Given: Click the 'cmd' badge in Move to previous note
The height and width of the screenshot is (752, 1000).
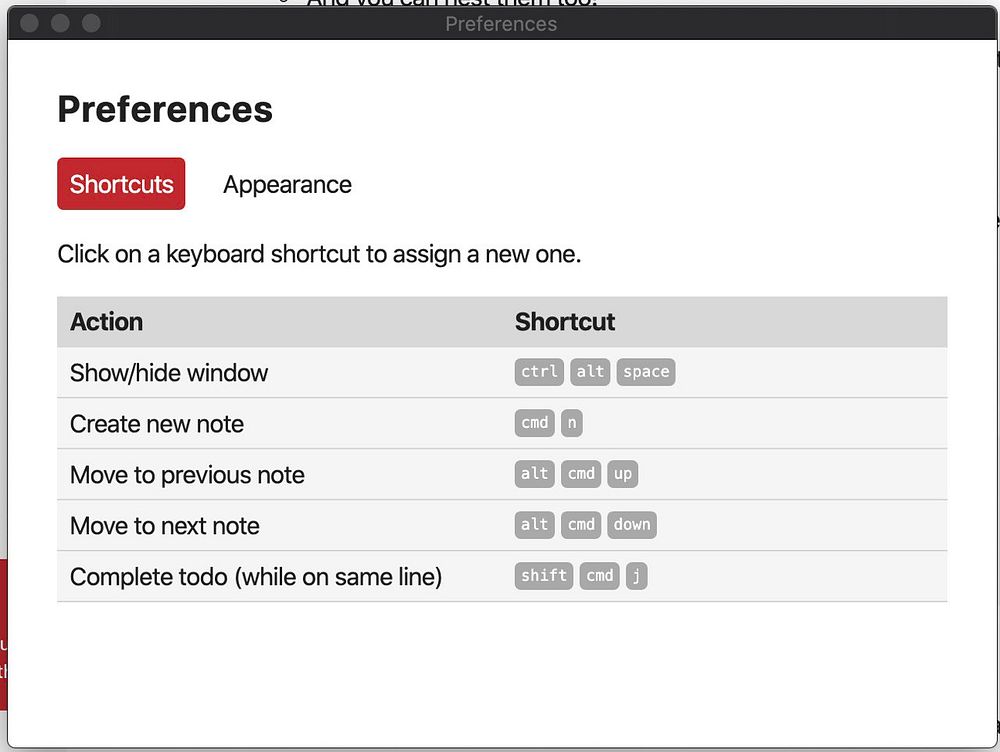Looking at the screenshot, I should click(x=581, y=474).
